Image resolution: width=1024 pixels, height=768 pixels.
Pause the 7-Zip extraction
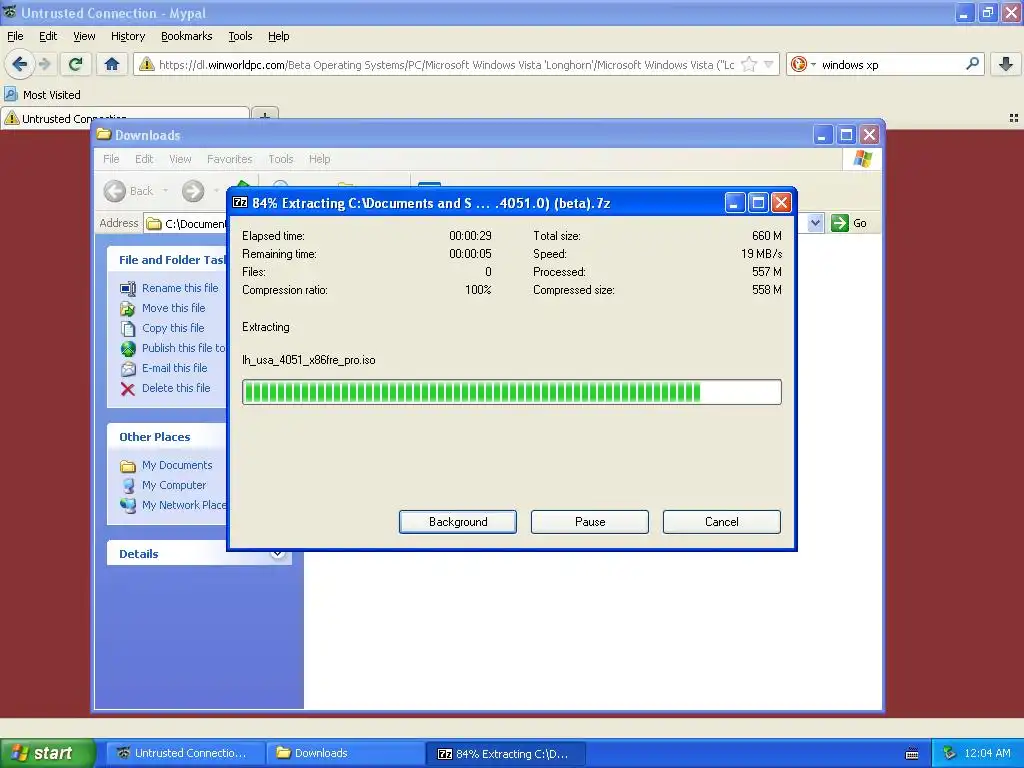590,522
